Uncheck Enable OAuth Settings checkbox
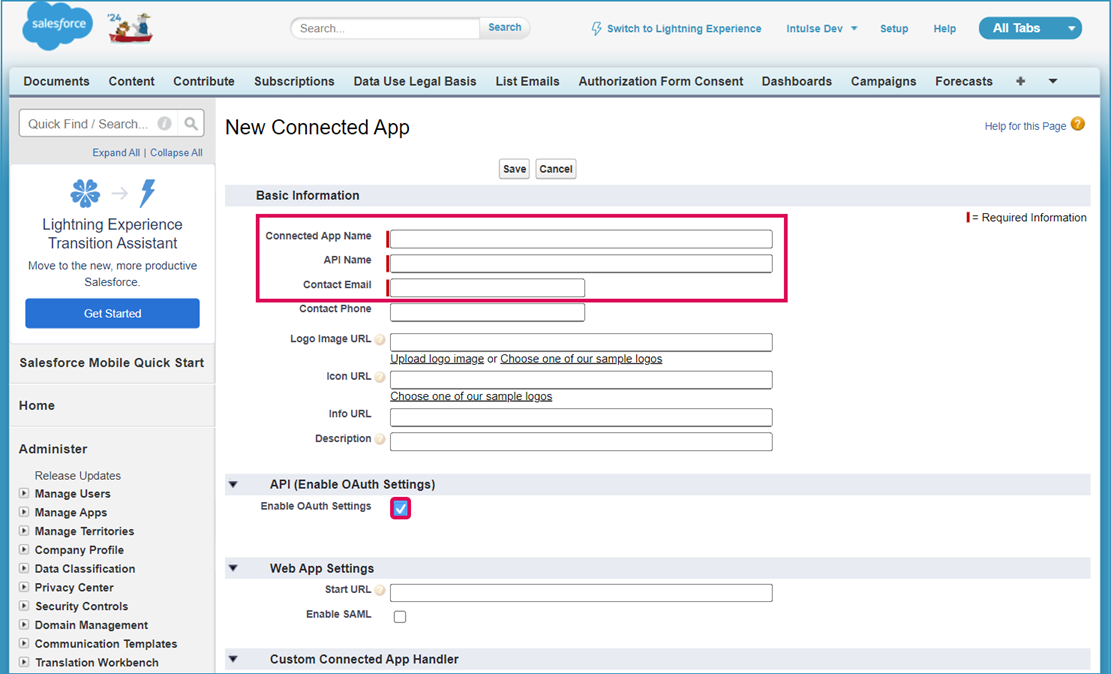 (400, 508)
